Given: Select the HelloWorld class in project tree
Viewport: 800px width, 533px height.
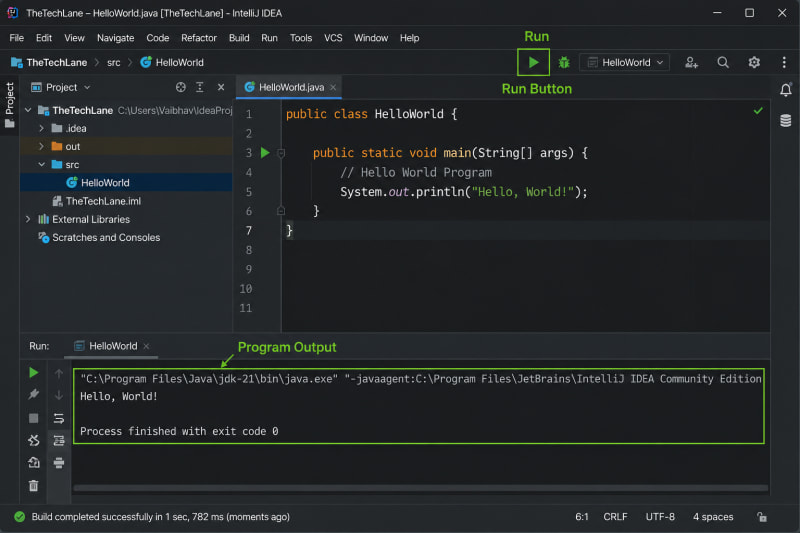Looking at the screenshot, I should (x=126, y=183).
